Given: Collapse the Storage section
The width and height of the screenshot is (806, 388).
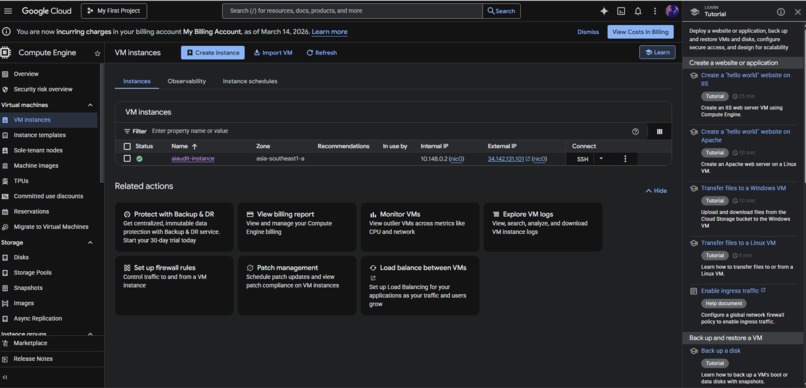Looking at the screenshot, I should (x=90, y=243).
